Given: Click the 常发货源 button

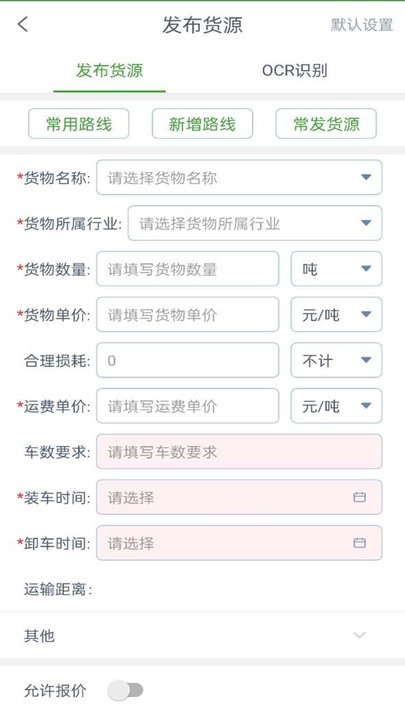Looking at the screenshot, I should click(326, 124).
